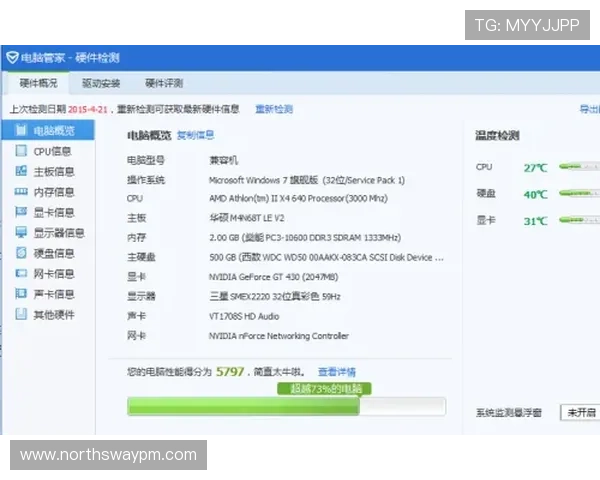Image resolution: width=600 pixels, height=480 pixels.
Task: Click the NVIDIA GeForce GT 430 text
Action: click(x=273, y=277)
